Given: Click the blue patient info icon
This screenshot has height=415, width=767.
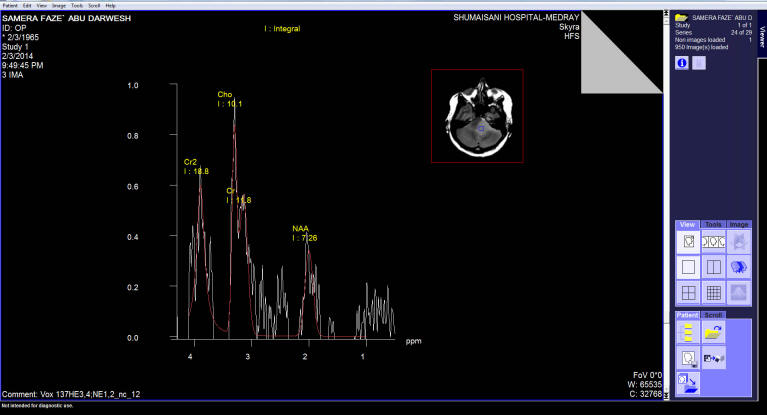Looking at the screenshot, I should pyautogui.click(x=681, y=62).
